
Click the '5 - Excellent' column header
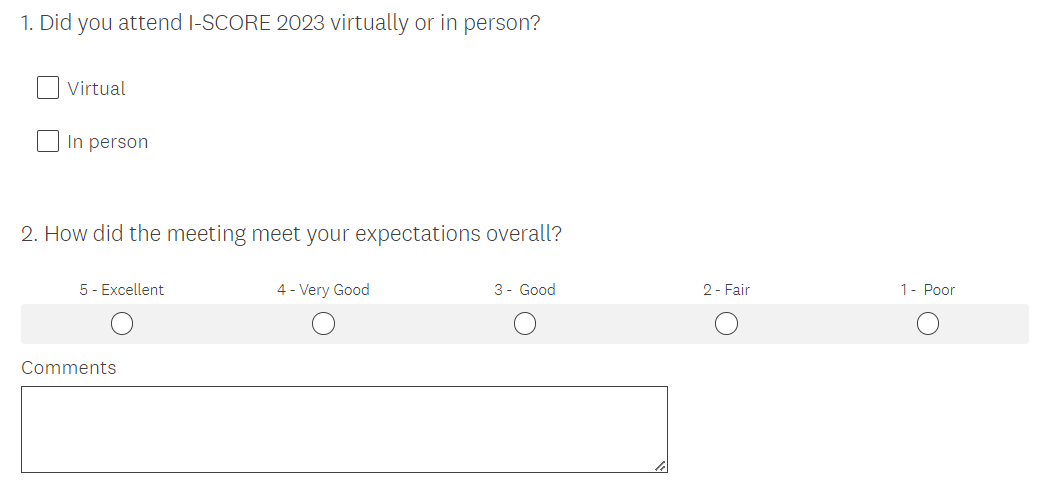coord(122,290)
